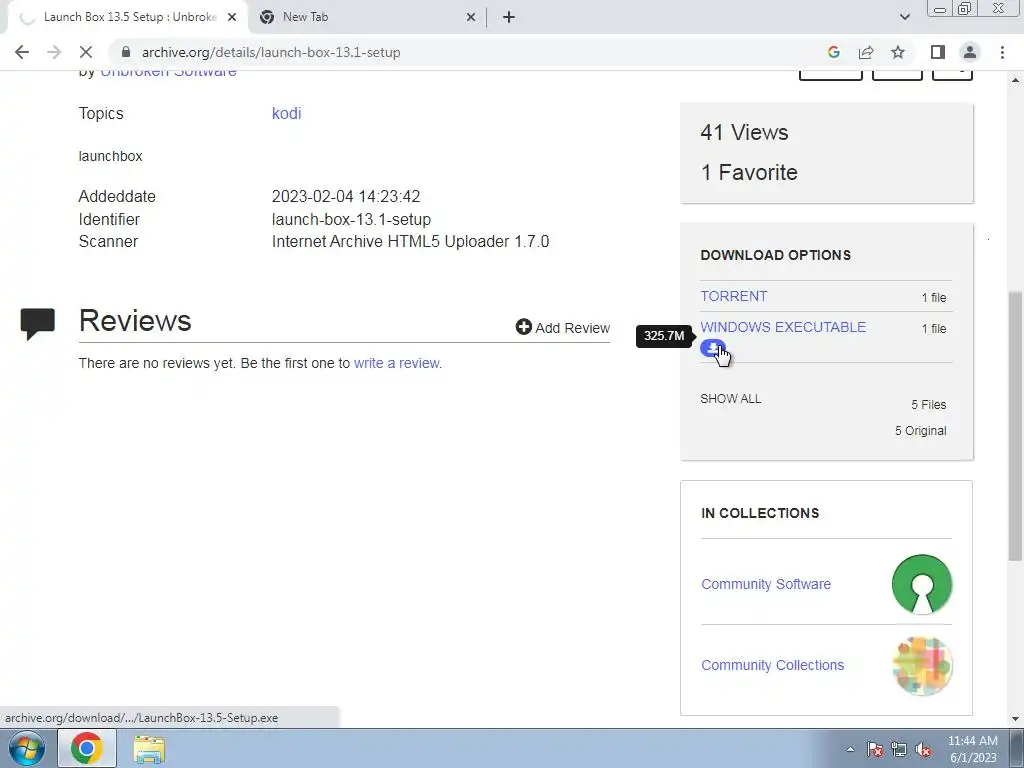1024x768 pixels.
Task: Click the tab search dropdown arrow
Action: [x=904, y=17]
